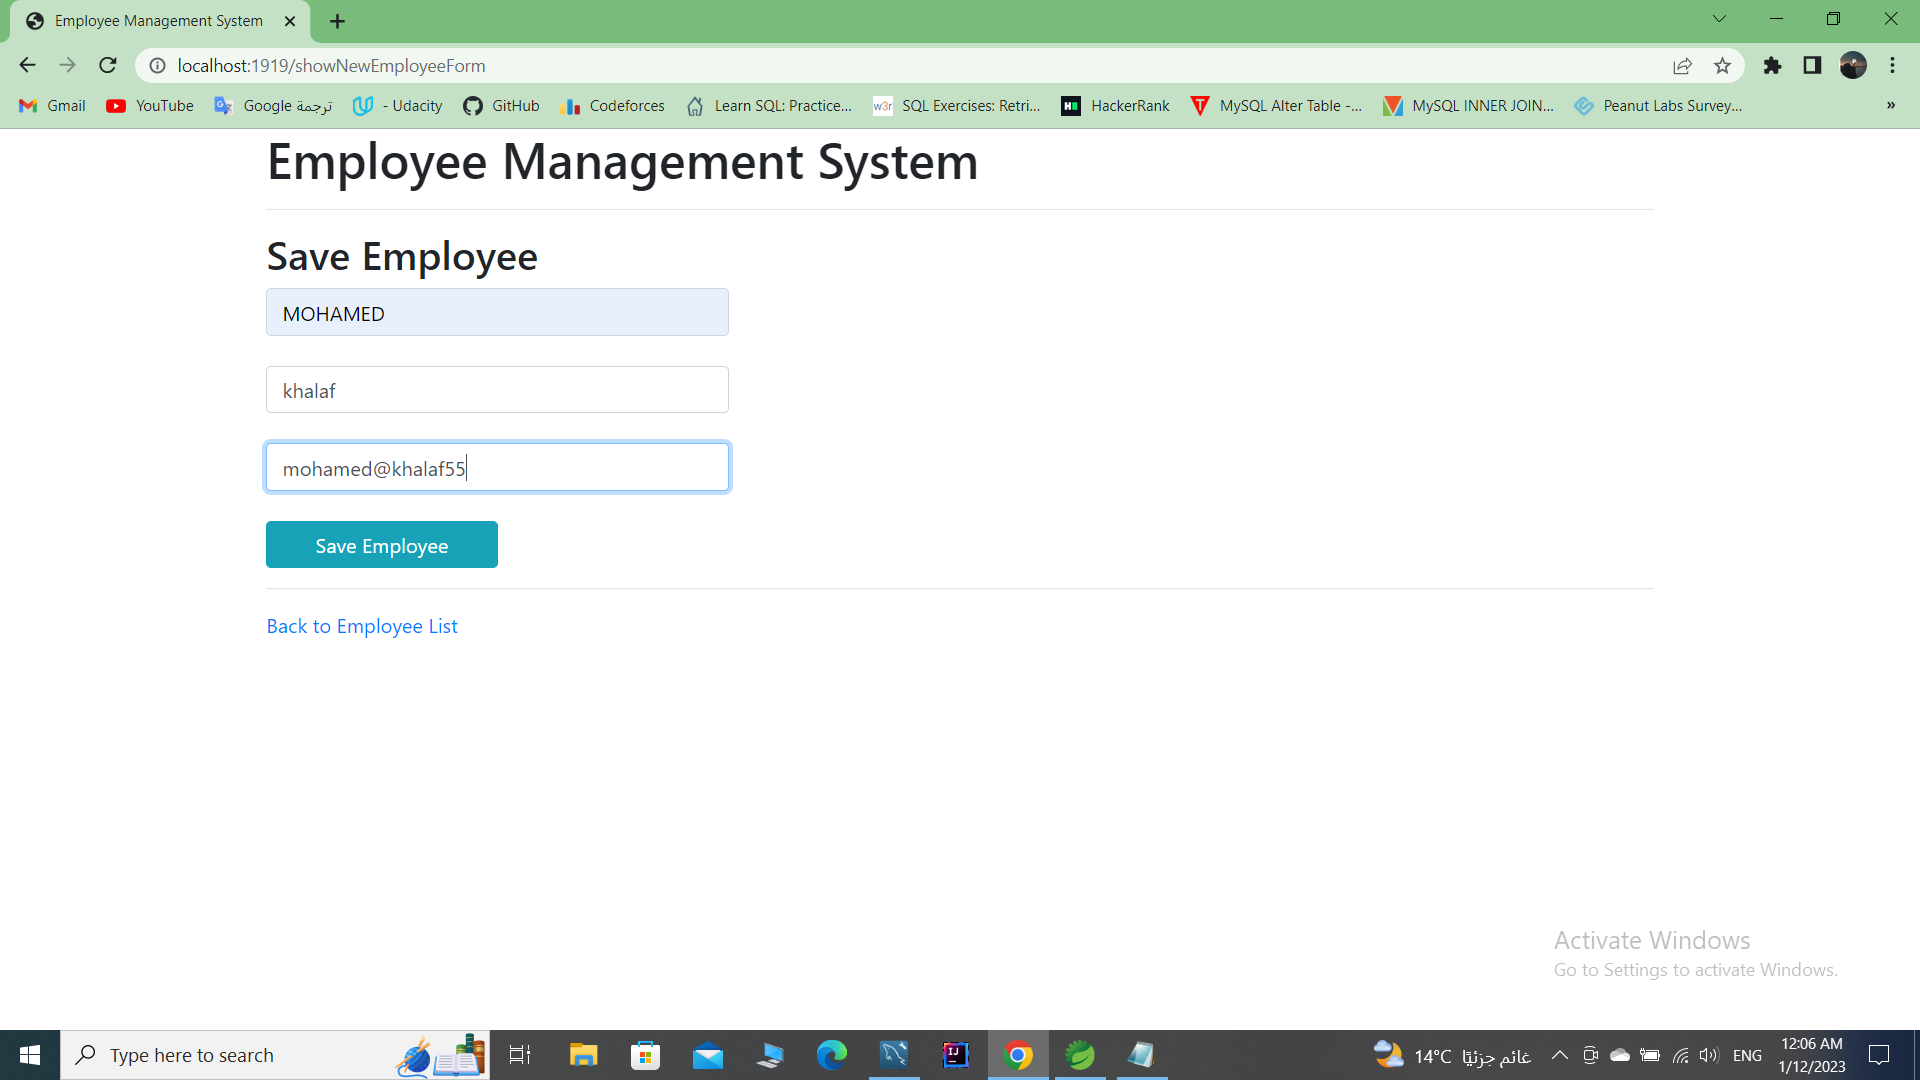Open the Chrome three-dot menu
Screen dimensions: 1920x1080
(x=1892, y=65)
